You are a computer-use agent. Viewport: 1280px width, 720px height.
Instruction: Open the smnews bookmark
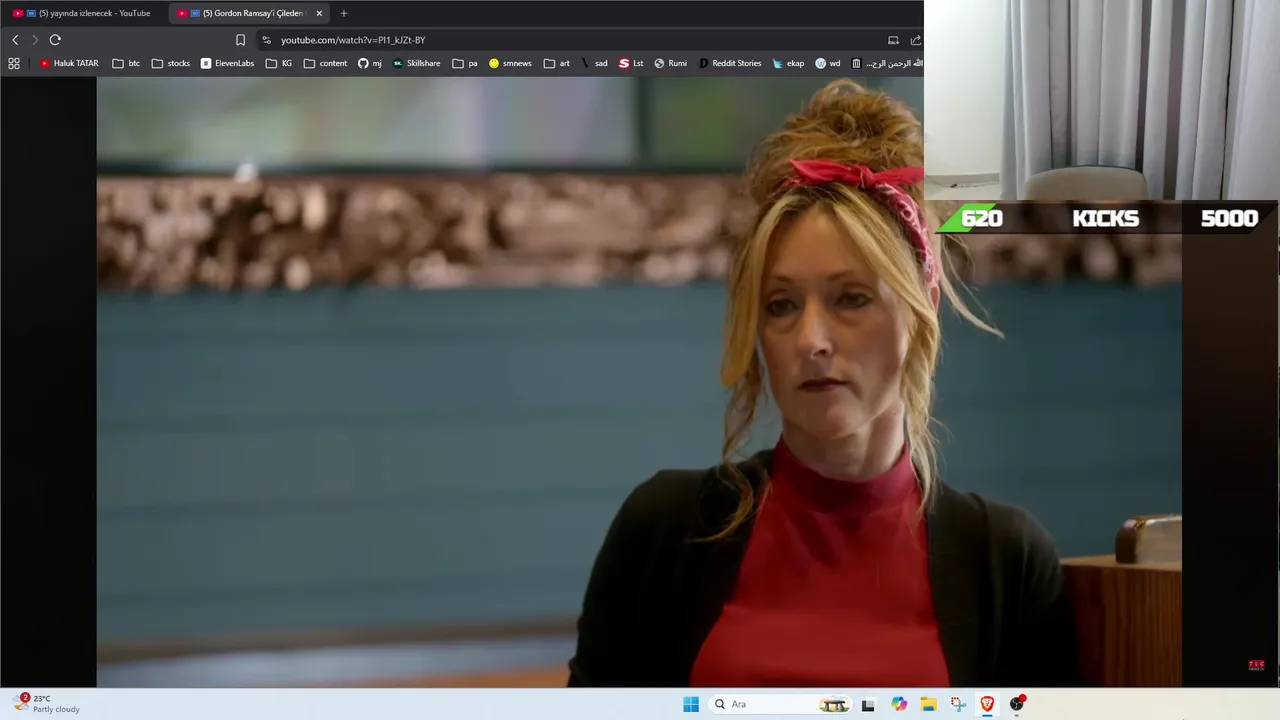510,63
